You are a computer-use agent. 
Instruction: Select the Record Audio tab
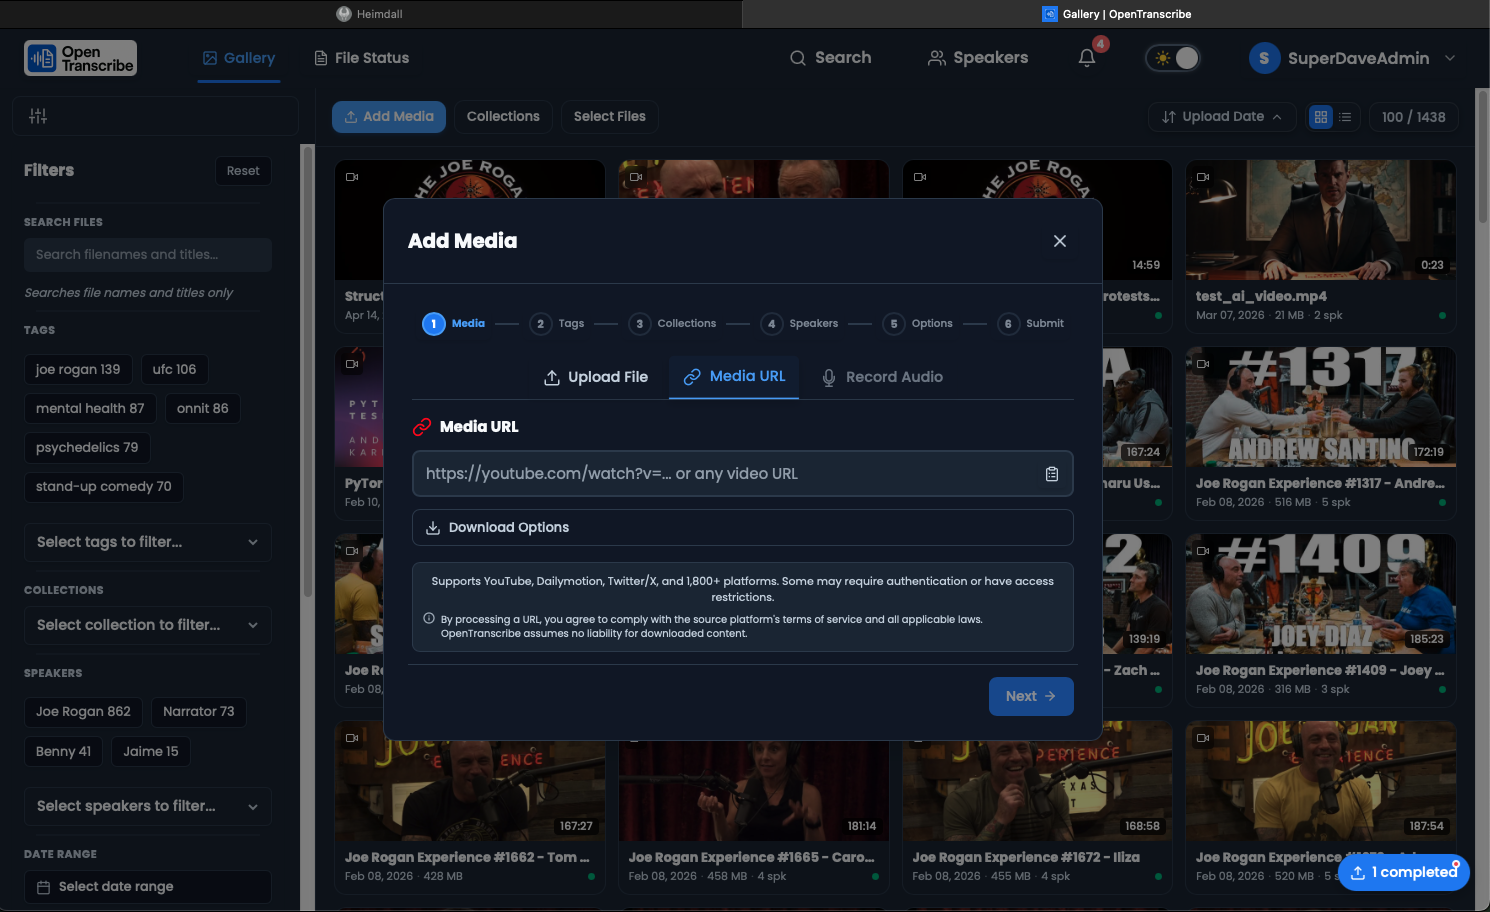tap(882, 377)
